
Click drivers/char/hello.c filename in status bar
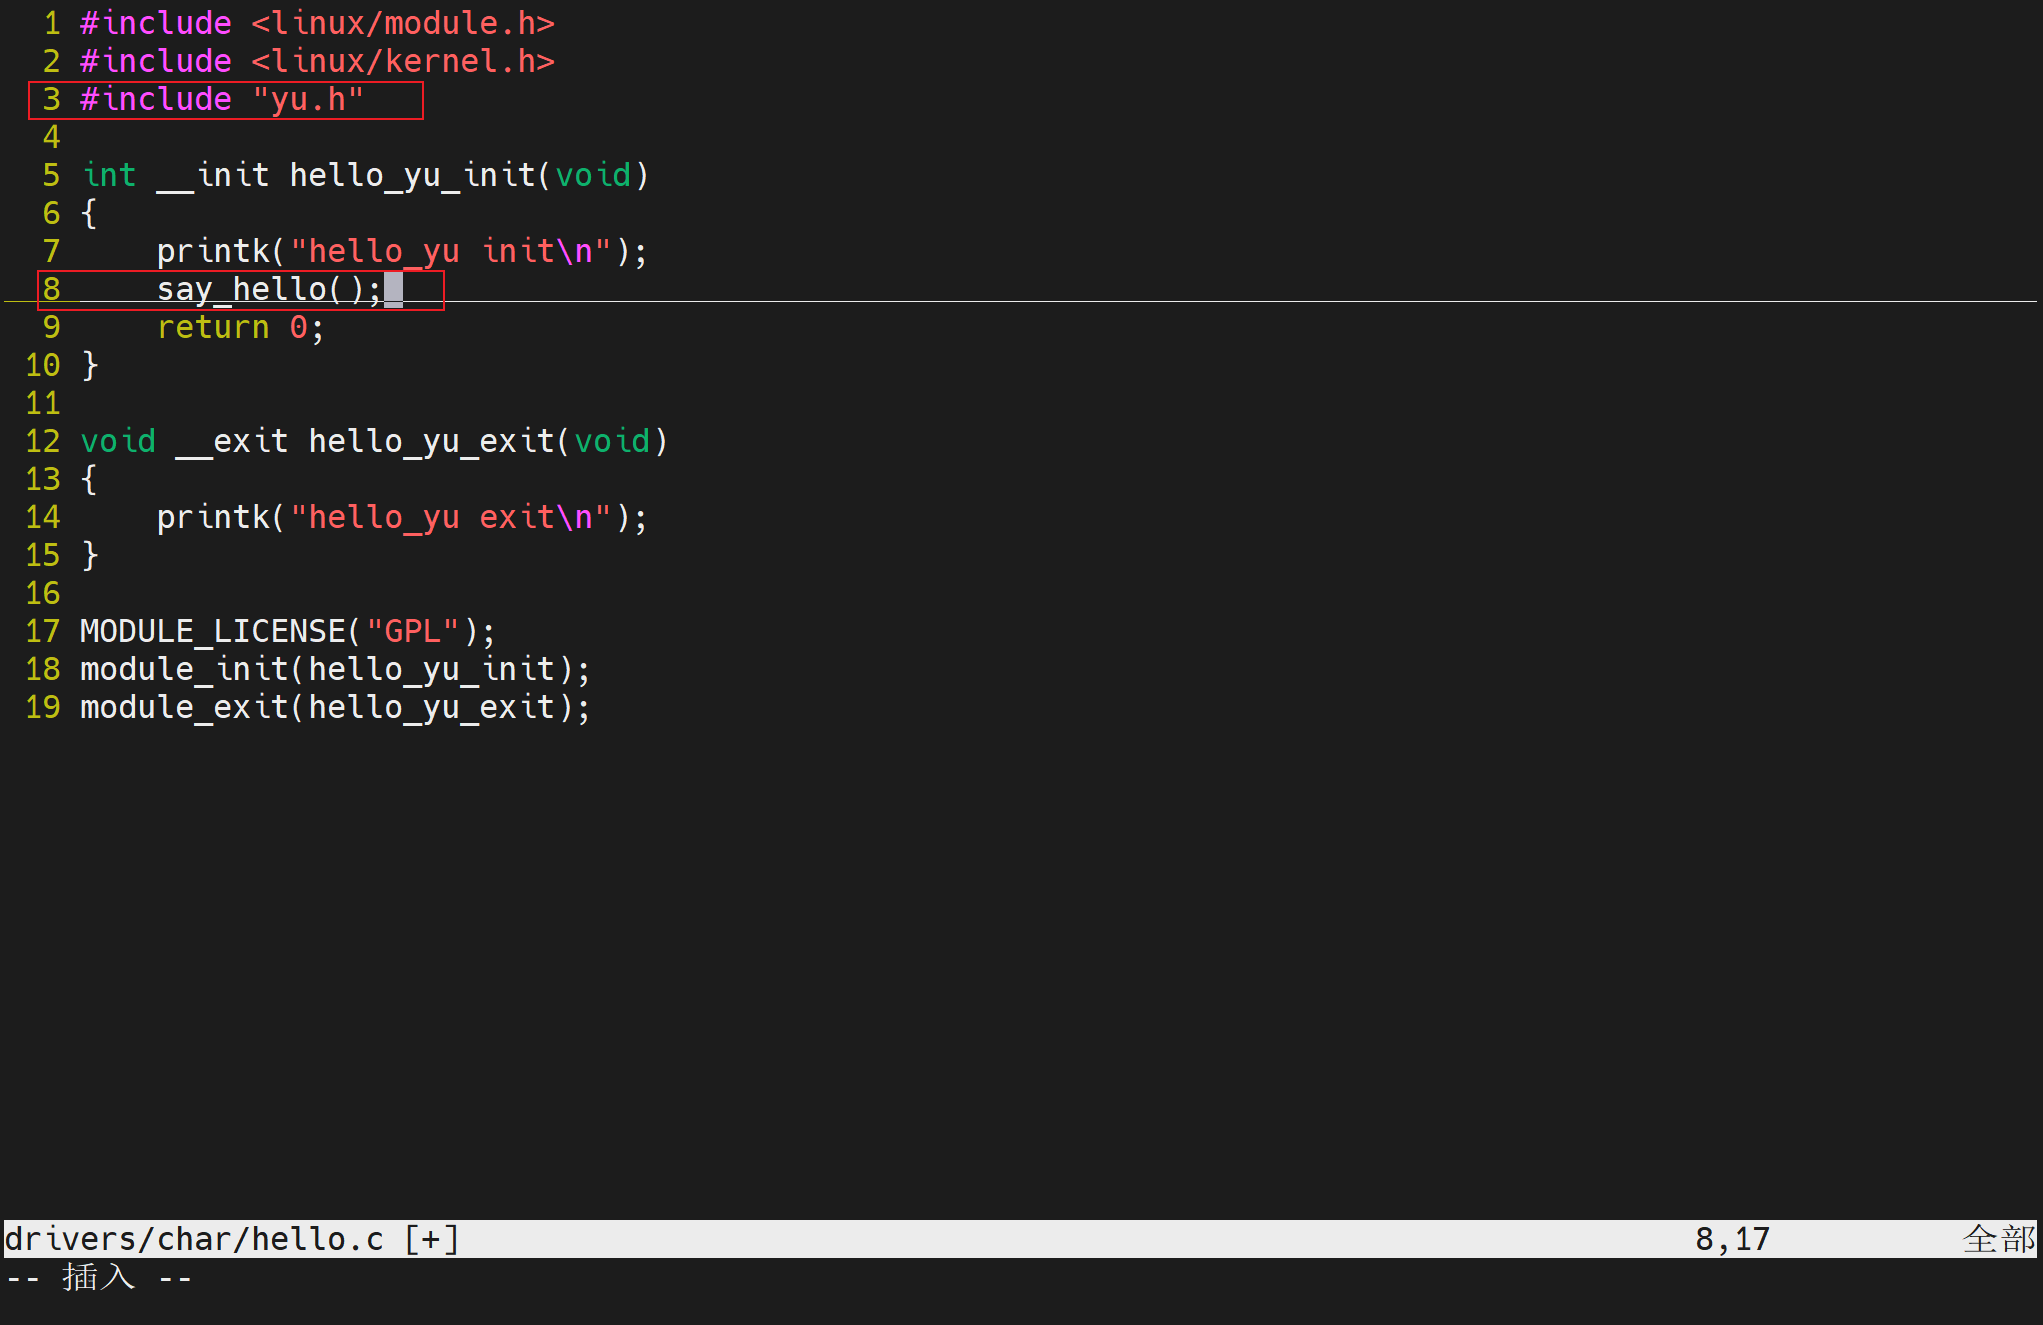pos(194,1240)
